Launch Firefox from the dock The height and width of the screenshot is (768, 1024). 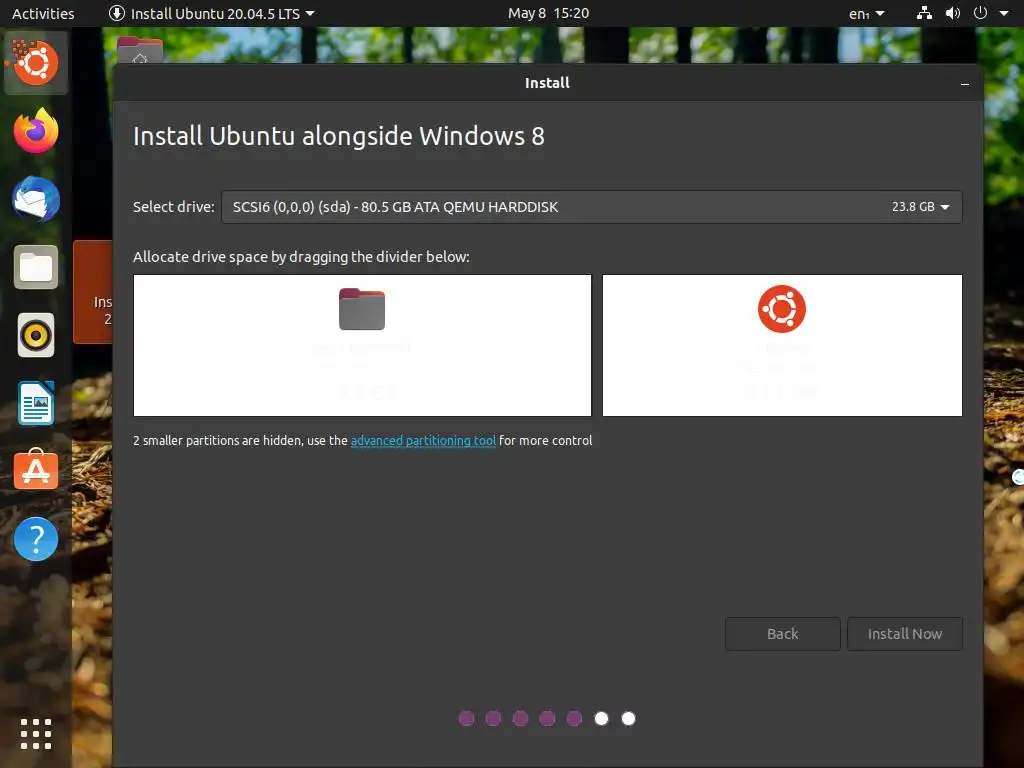click(36, 131)
